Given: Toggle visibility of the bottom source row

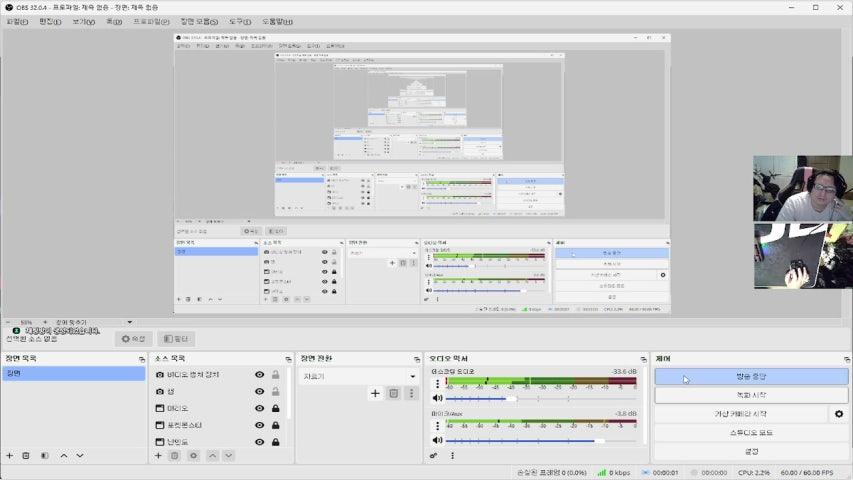Looking at the screenshot, I should (259, 442).
